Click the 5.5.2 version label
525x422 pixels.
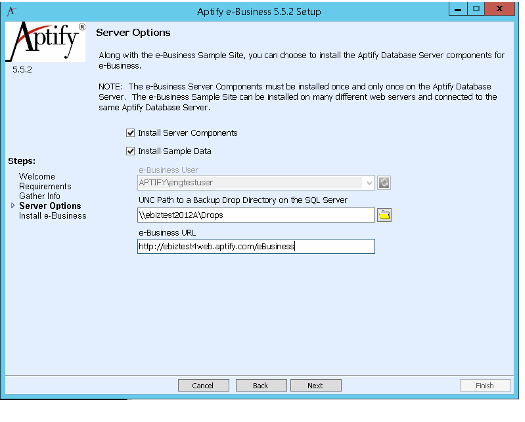point(22,70)
